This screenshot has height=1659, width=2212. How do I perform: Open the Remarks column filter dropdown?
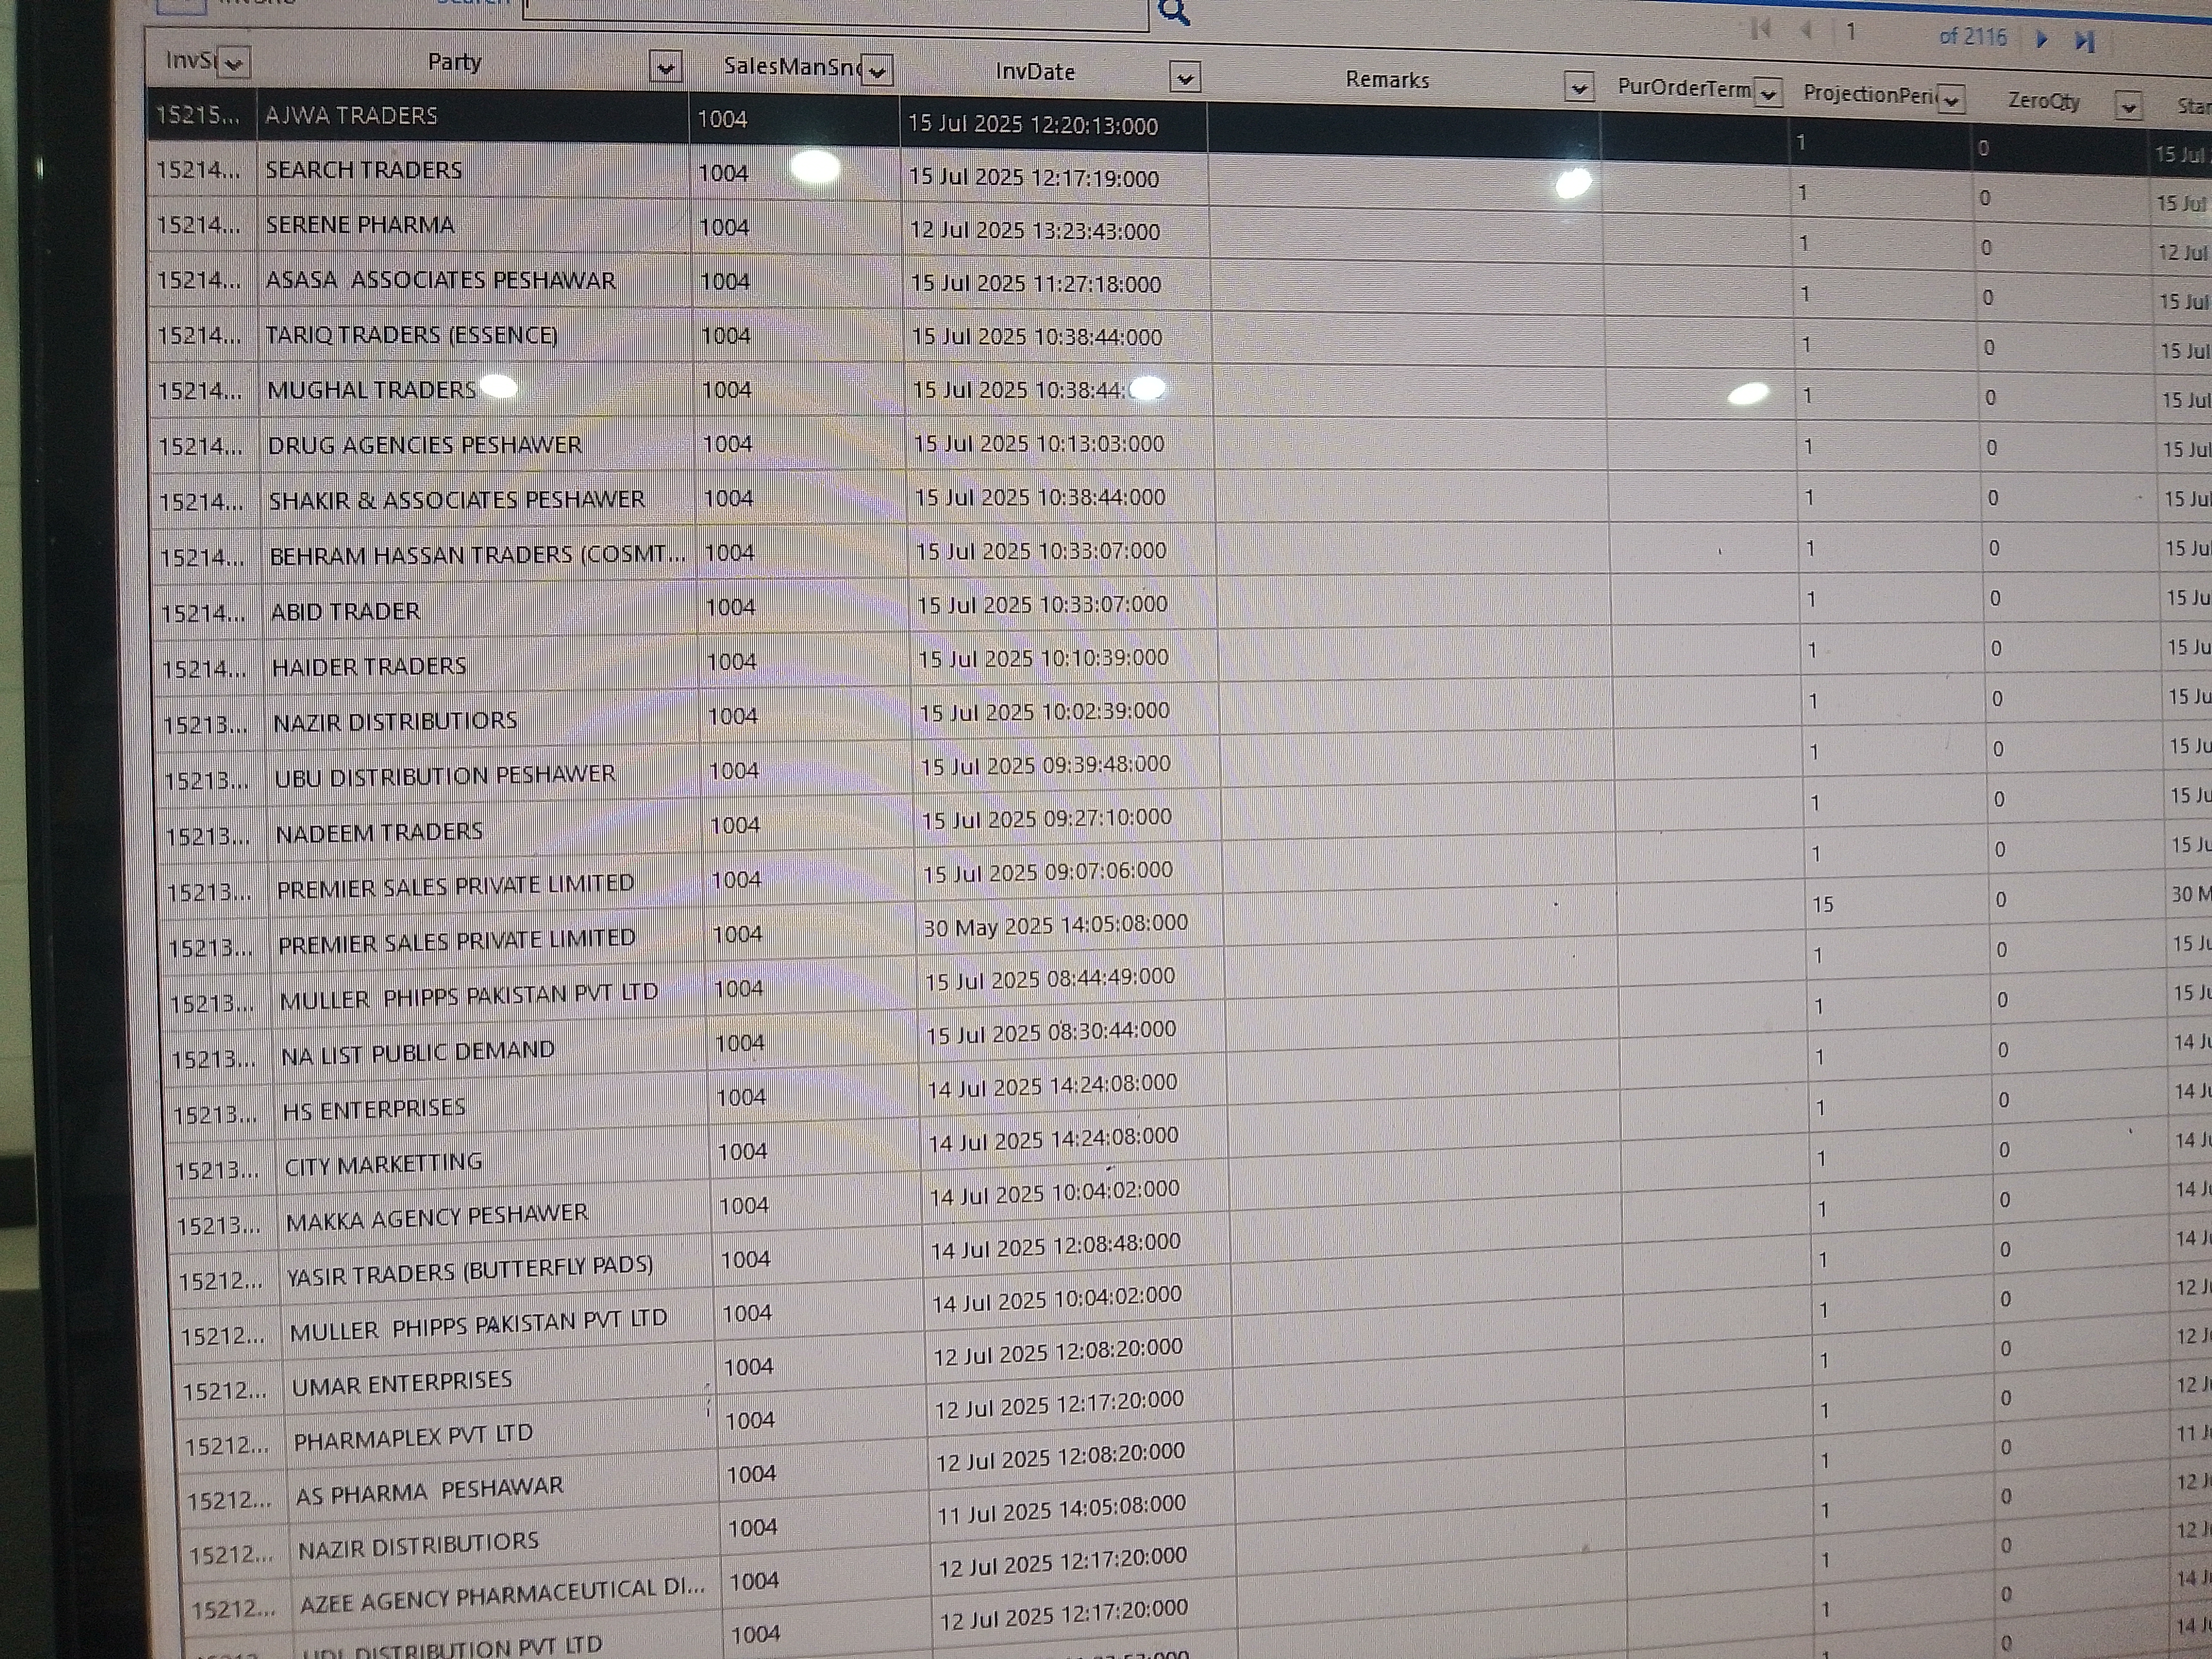pyautogui.click(x=1578, y=88)
